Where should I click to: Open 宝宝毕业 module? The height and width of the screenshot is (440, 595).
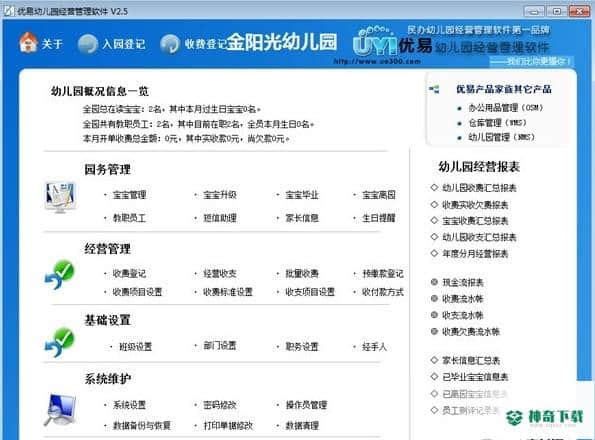302,195
